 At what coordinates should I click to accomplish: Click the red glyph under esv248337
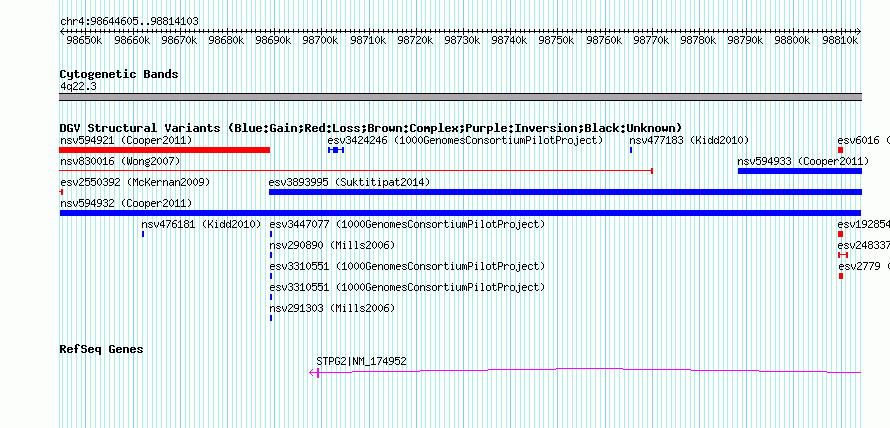pos(843,255)
